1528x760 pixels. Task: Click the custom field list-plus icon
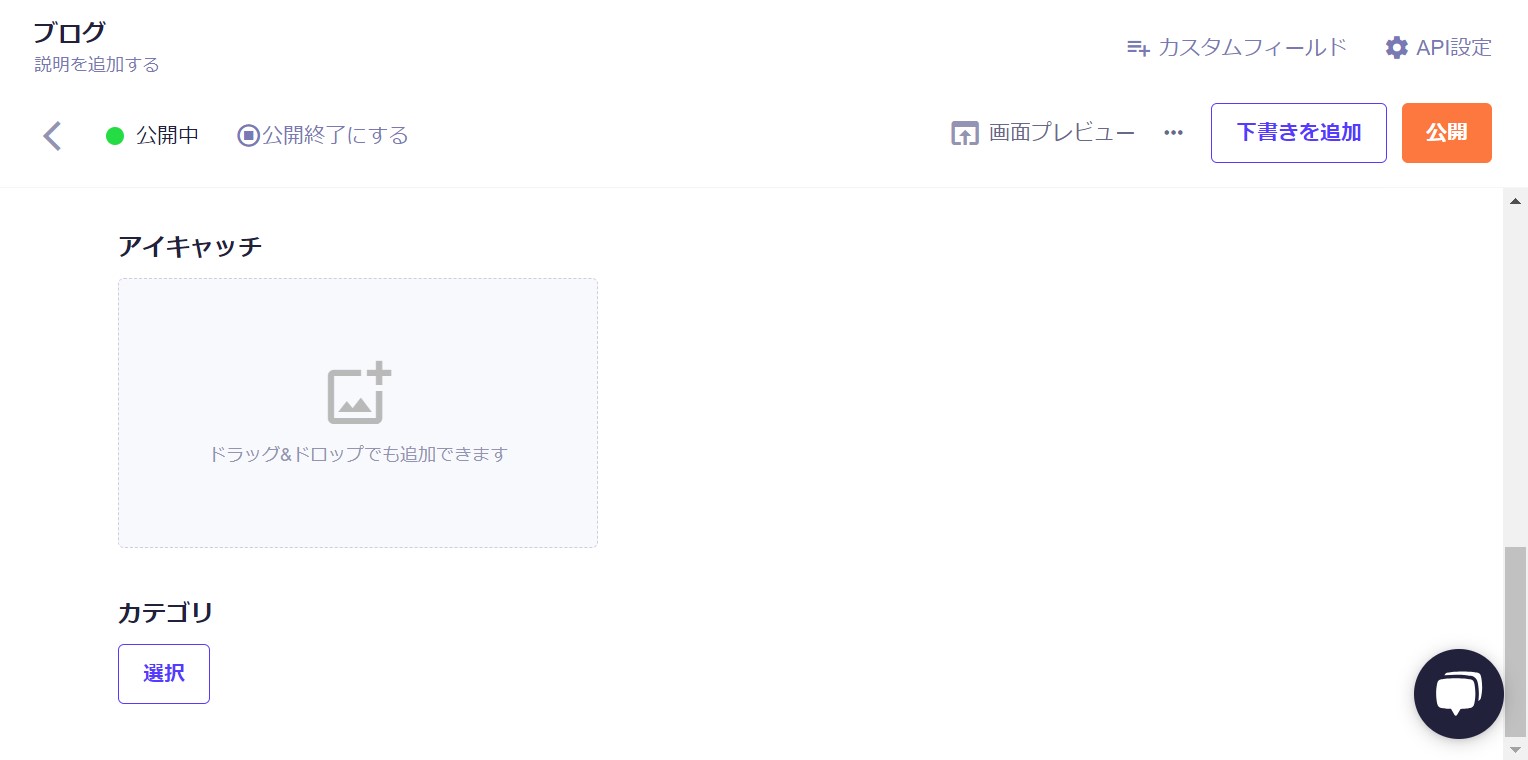(x=1138, y=48)
